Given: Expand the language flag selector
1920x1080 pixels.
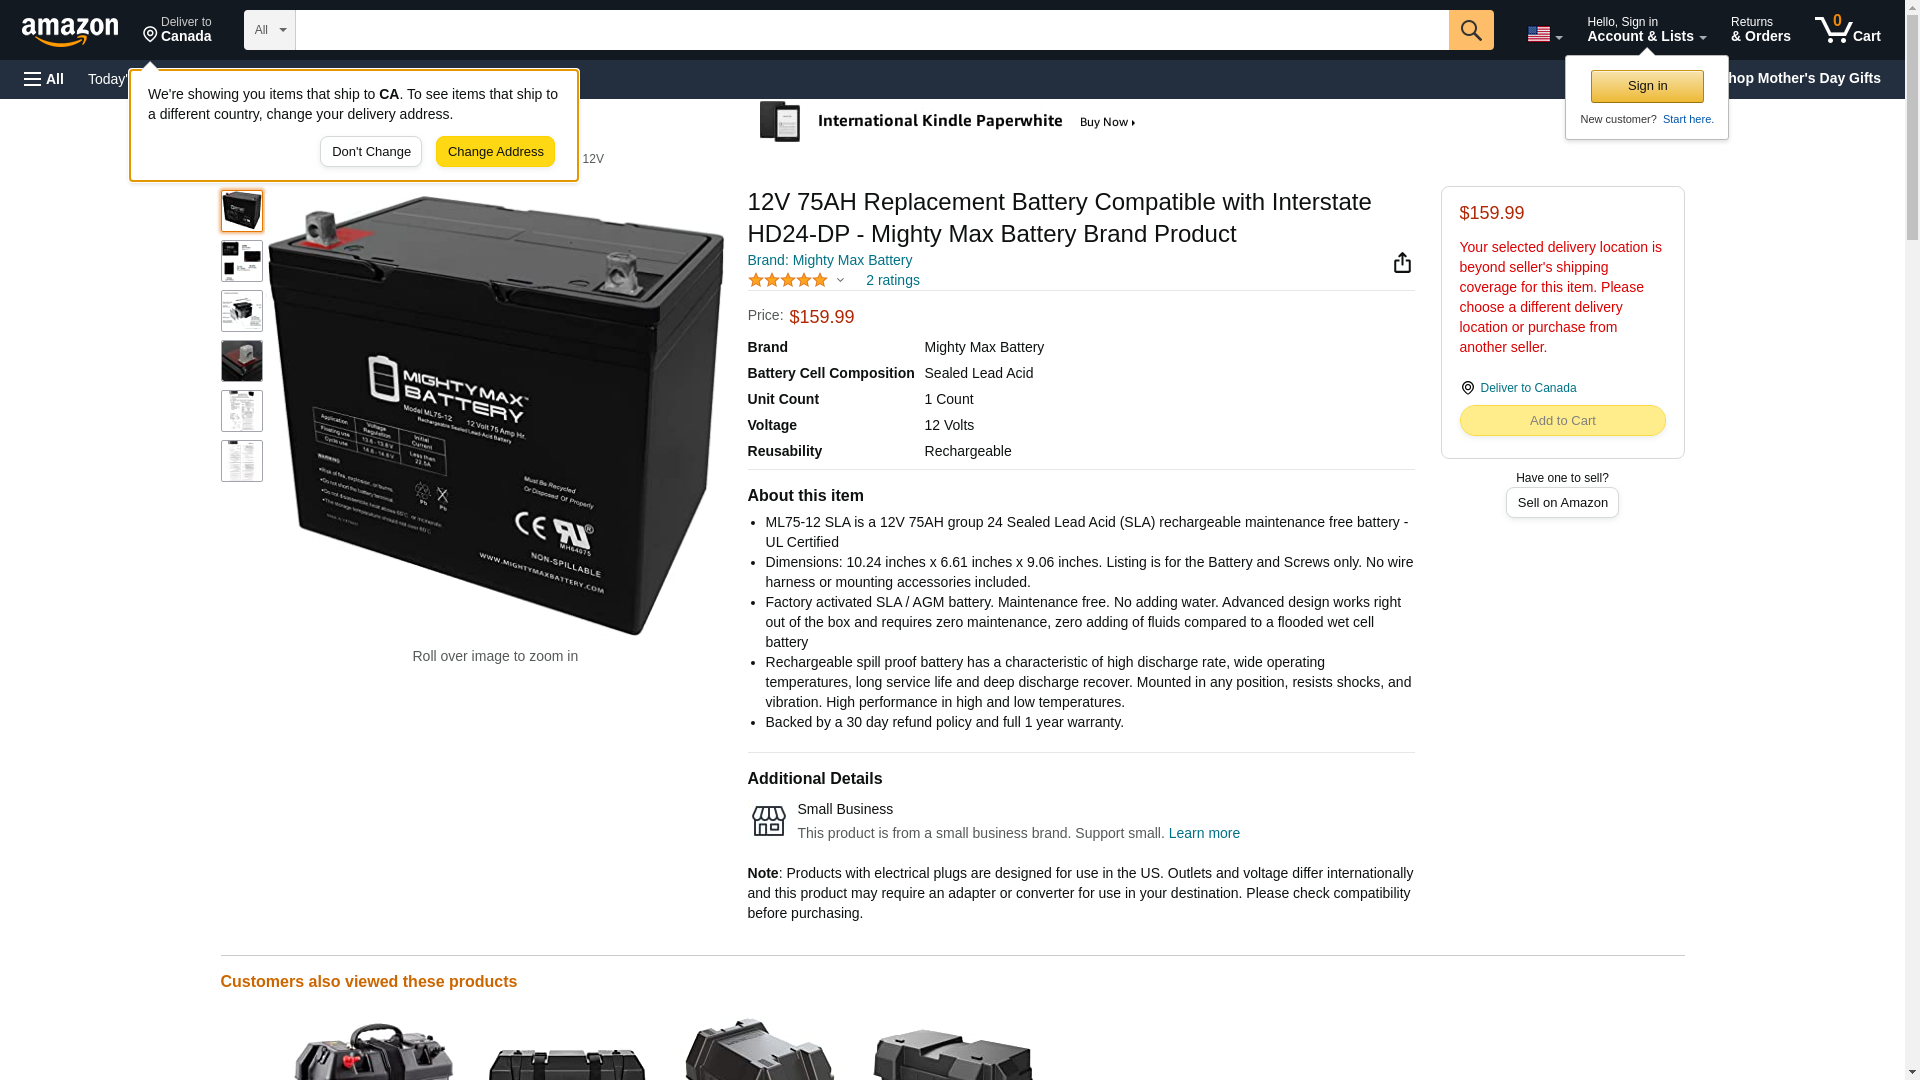Looking at the screenshot, I should click(x=1544, y=34).
